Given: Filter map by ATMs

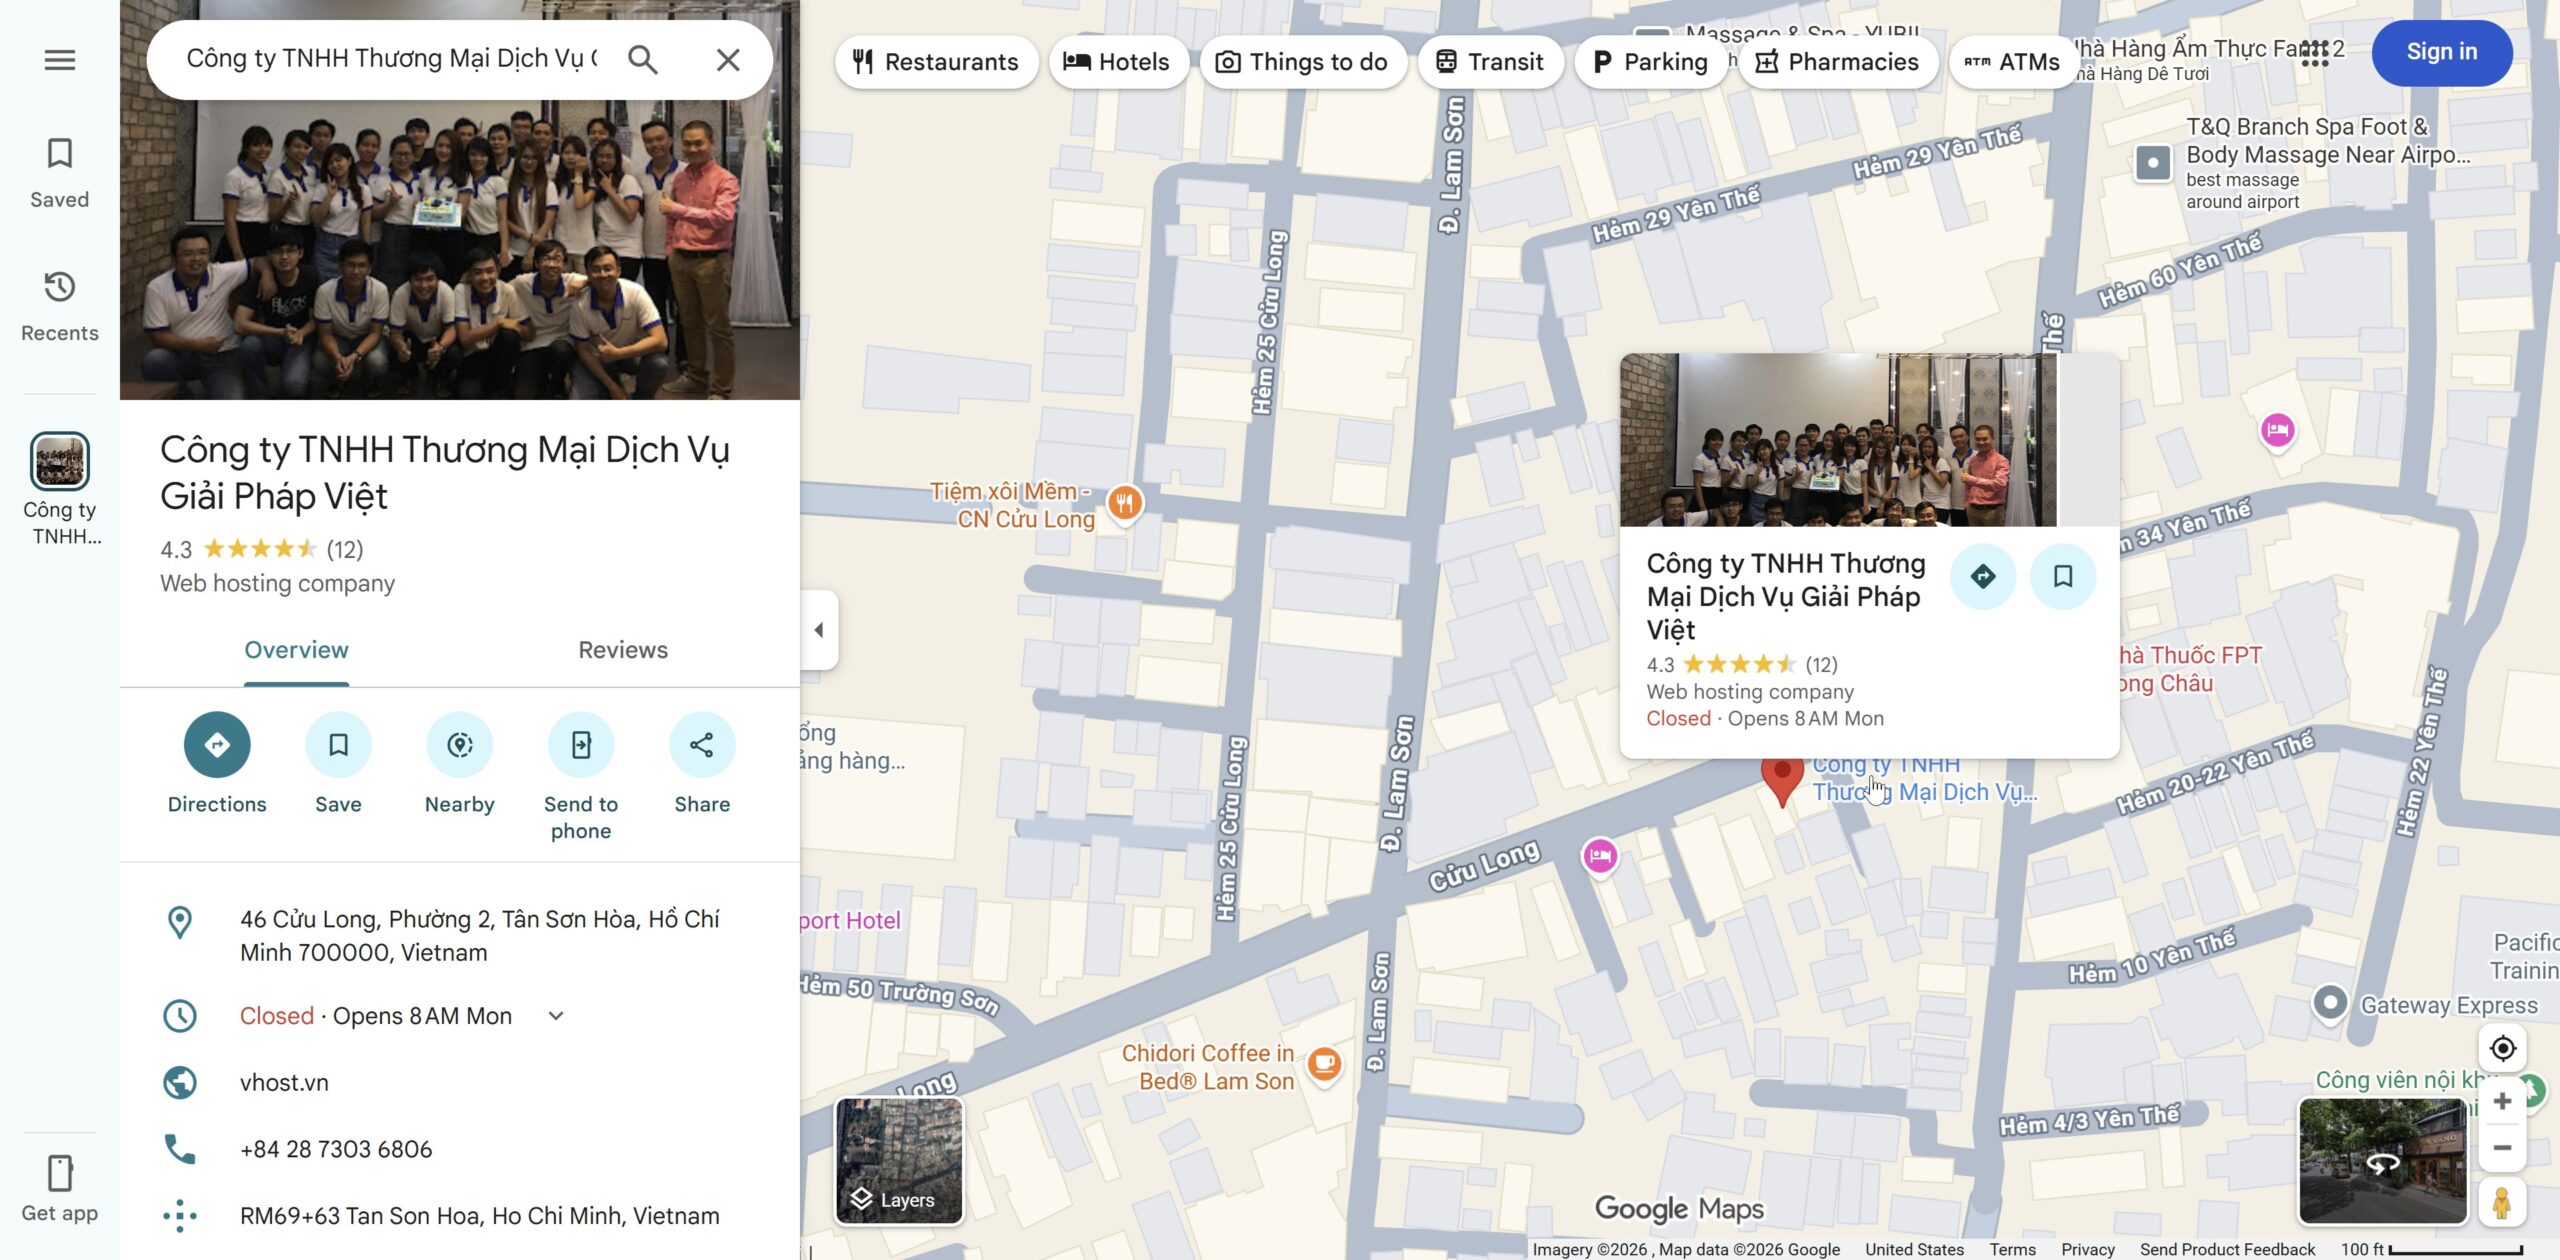Looking at the screenshot, I should pyautogui.click(x=2013, y=62).
